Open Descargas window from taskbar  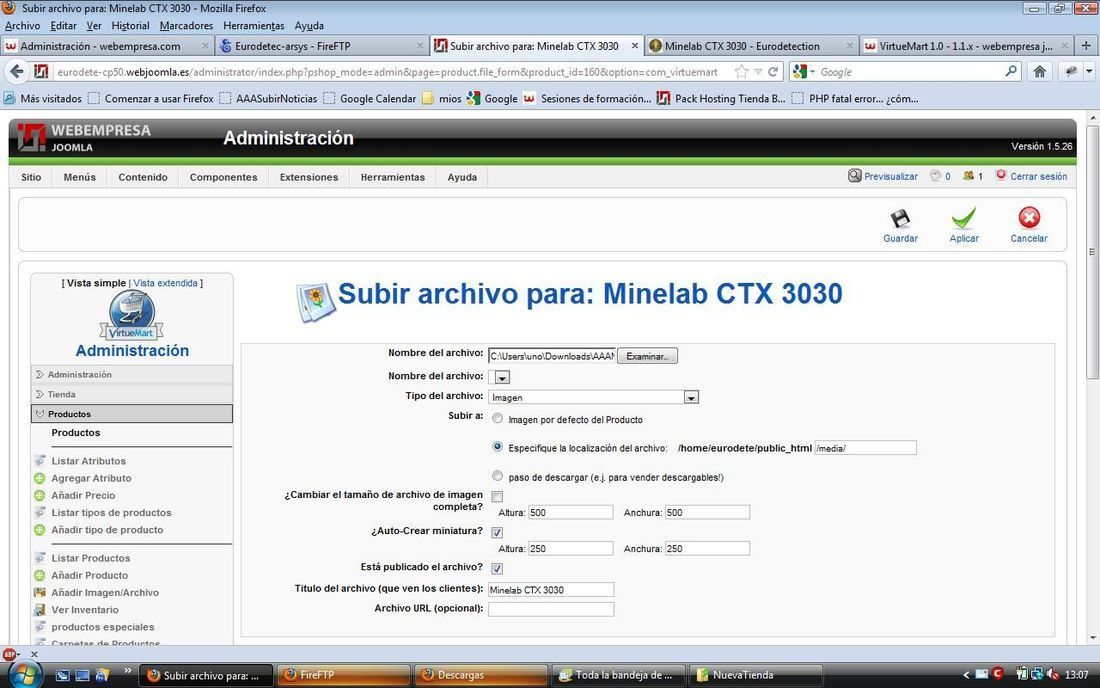481,675
